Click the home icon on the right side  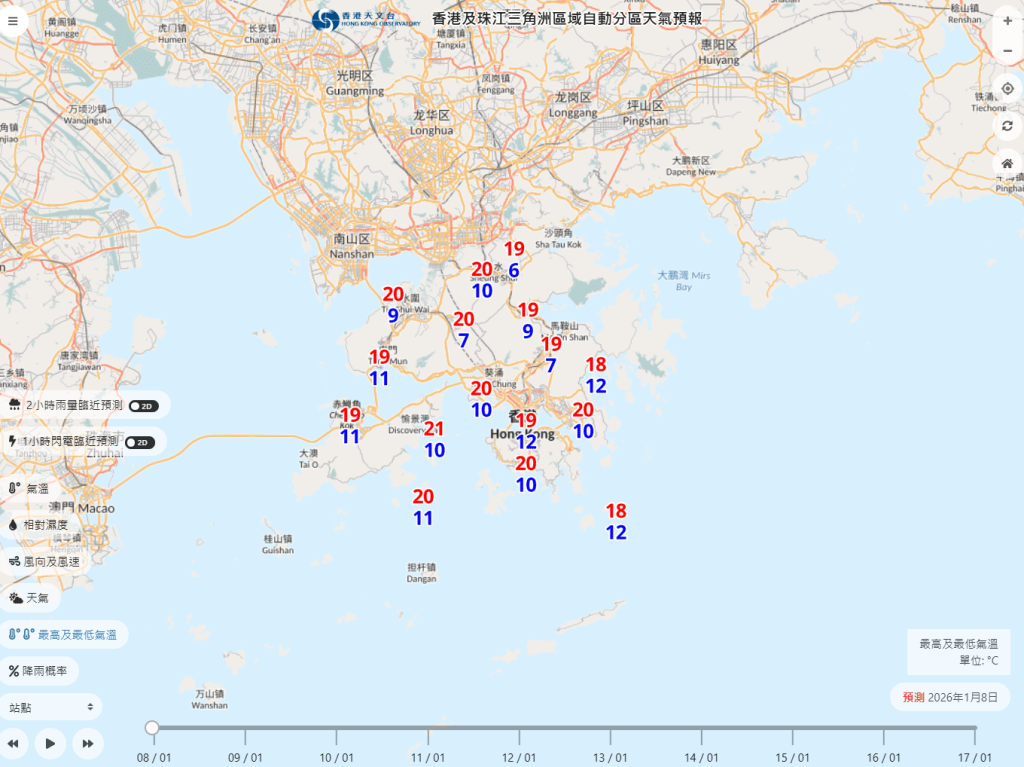coord(1008,162)
